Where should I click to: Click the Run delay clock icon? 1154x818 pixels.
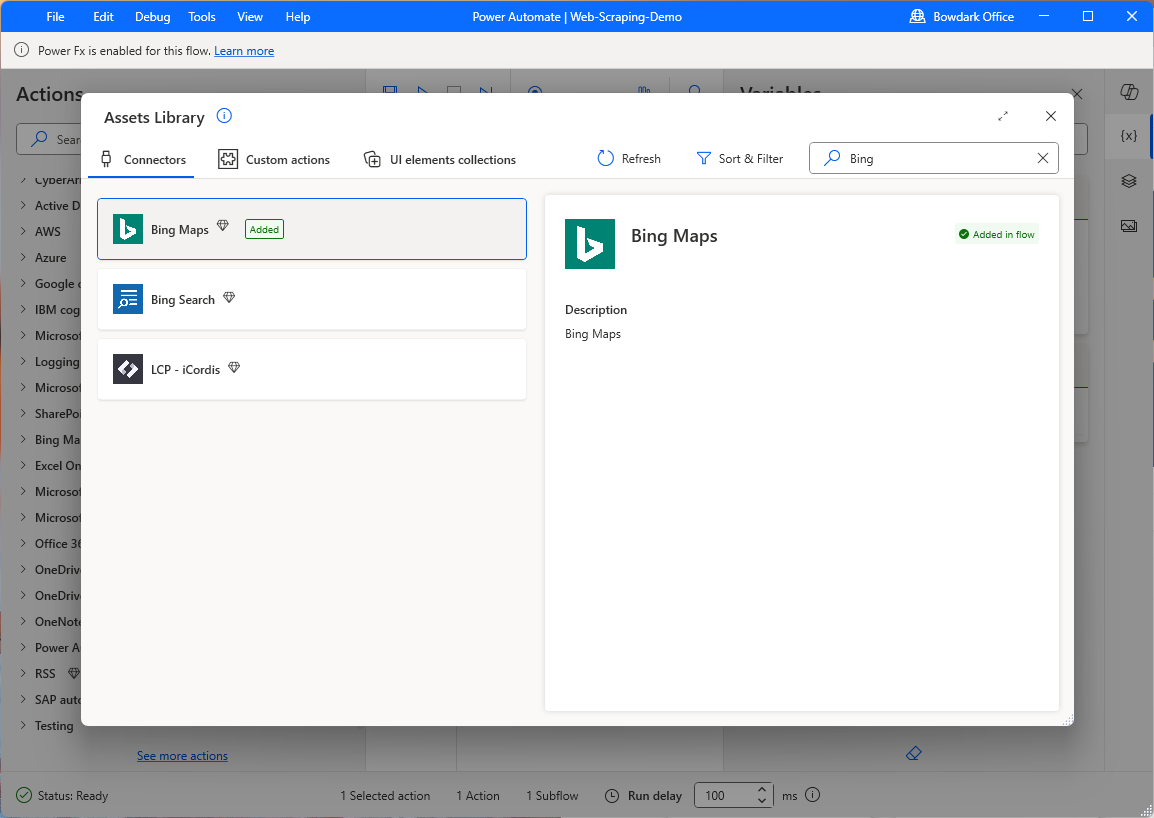(x=612, y=796)
